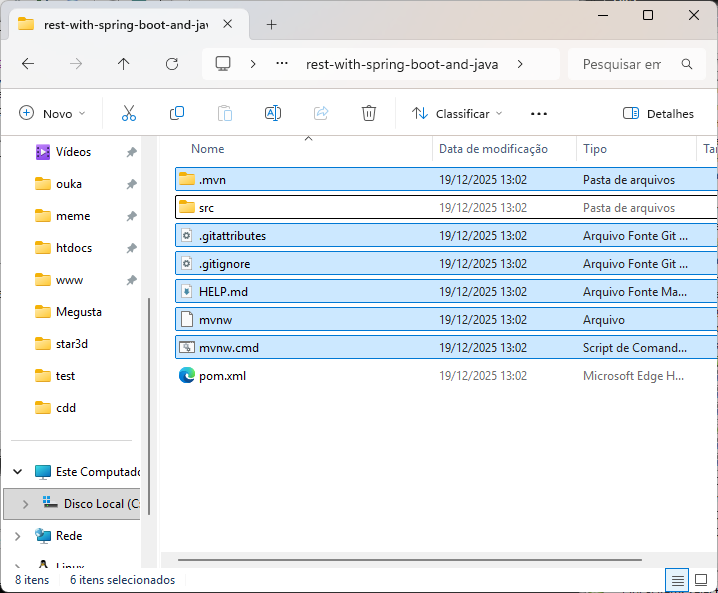Sort files by Data de modificação column
718x593 pixels.
pyautogui.click(x=493, y=149)
